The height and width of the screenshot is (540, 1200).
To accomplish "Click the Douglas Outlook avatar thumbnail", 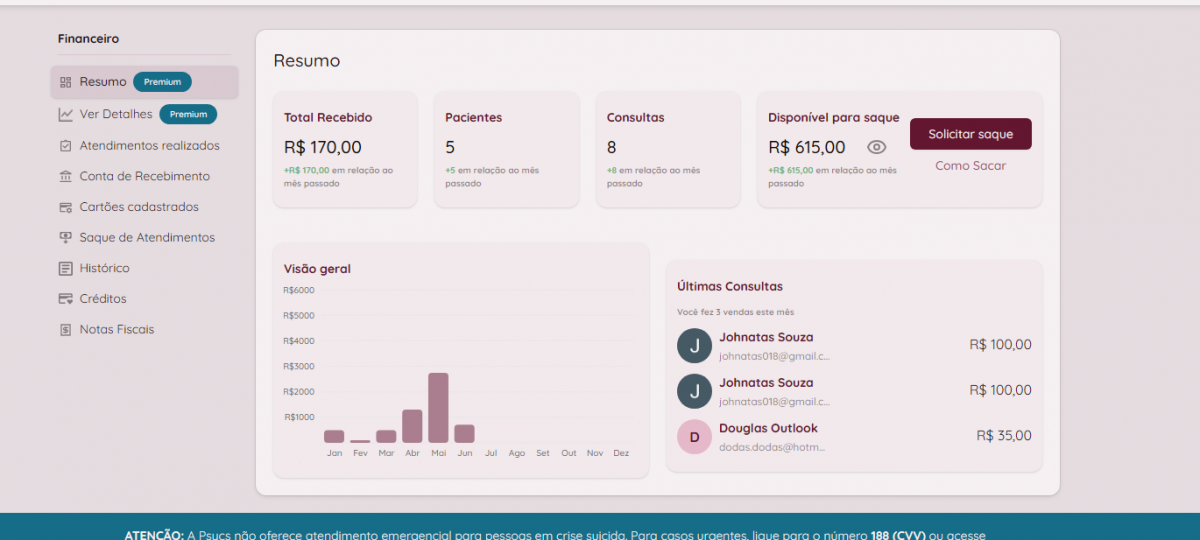I will coord(694,436).
